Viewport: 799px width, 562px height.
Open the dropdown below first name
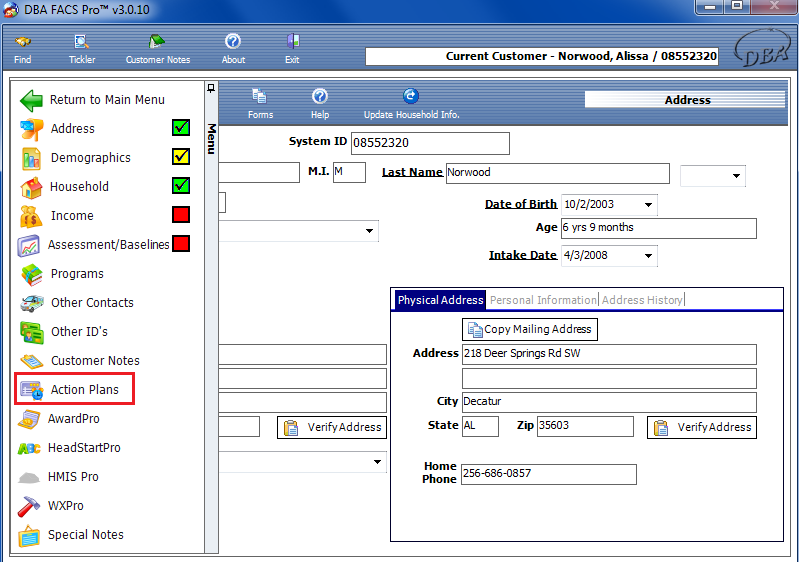pos(369,231)
